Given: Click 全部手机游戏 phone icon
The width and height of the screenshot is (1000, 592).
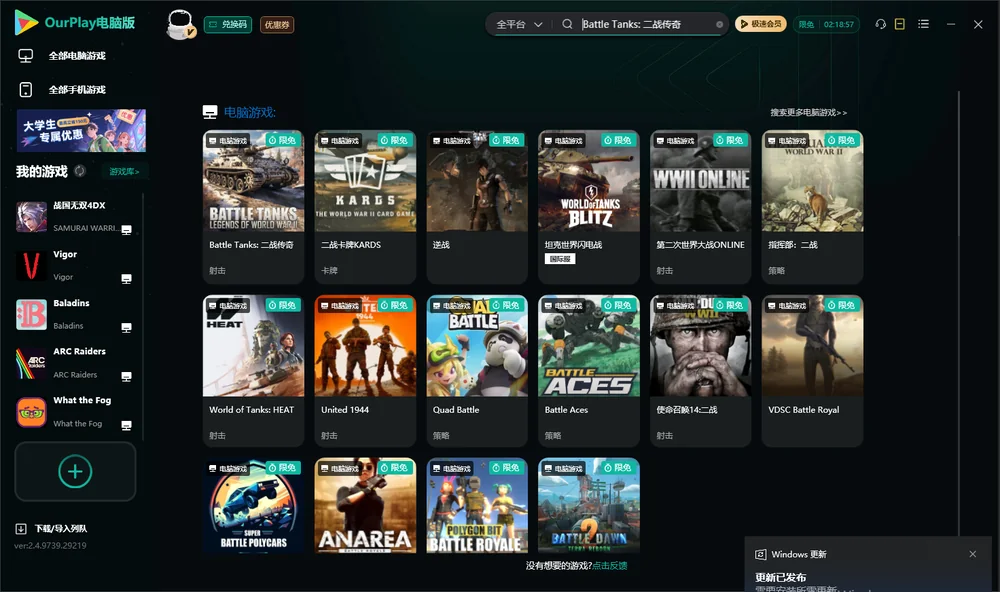Looking at the screenshot, I should (26, 90).
